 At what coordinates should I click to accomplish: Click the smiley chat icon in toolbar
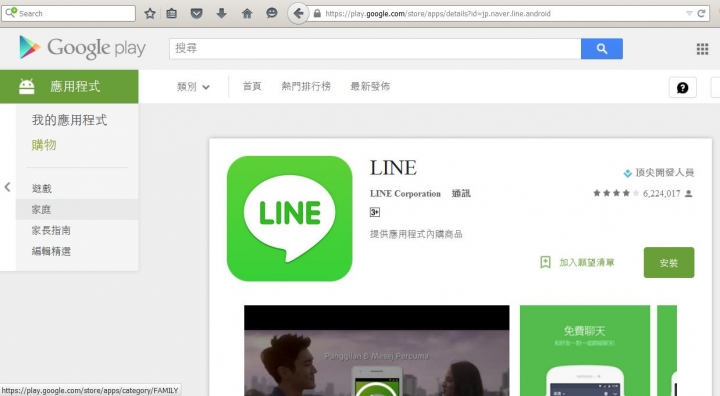(272, 13)
